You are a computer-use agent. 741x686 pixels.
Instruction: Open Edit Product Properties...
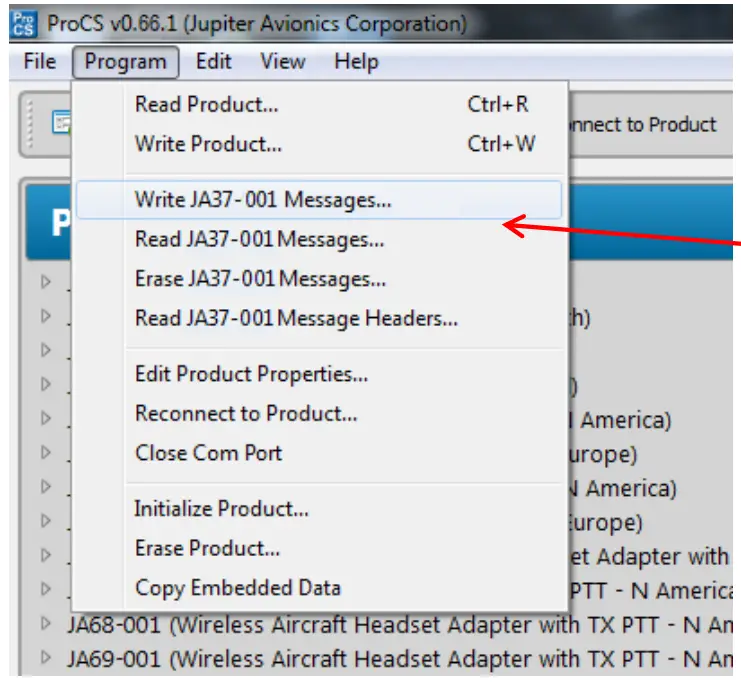[319, 374]
